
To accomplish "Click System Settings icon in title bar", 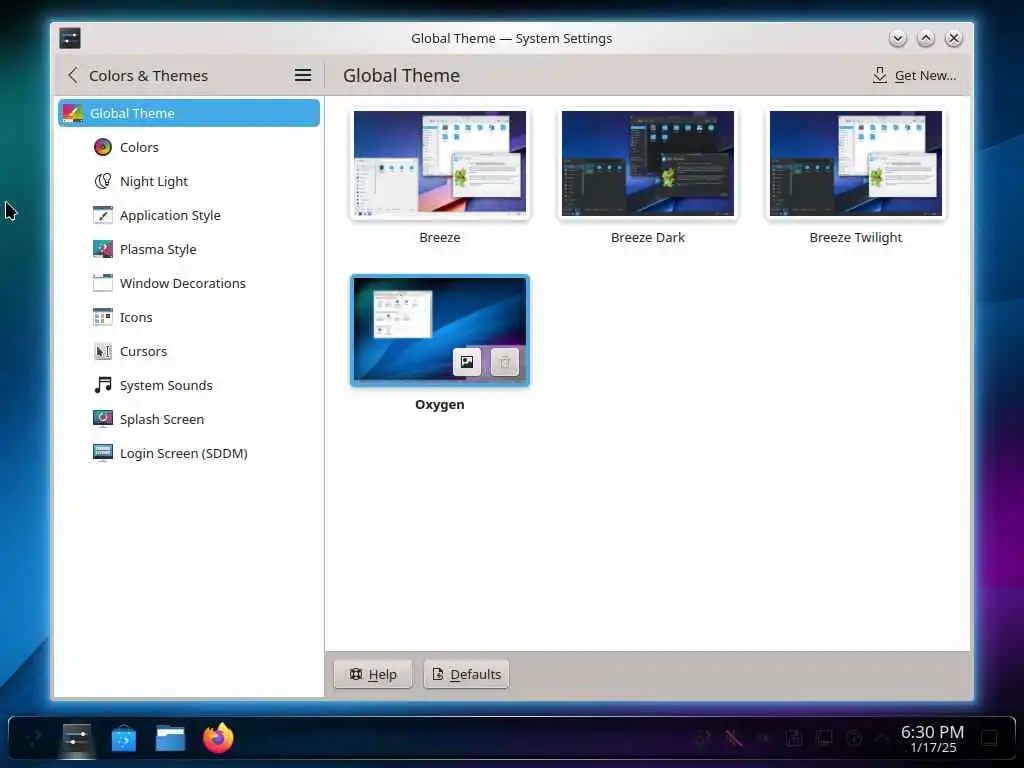I will [70, 38].
